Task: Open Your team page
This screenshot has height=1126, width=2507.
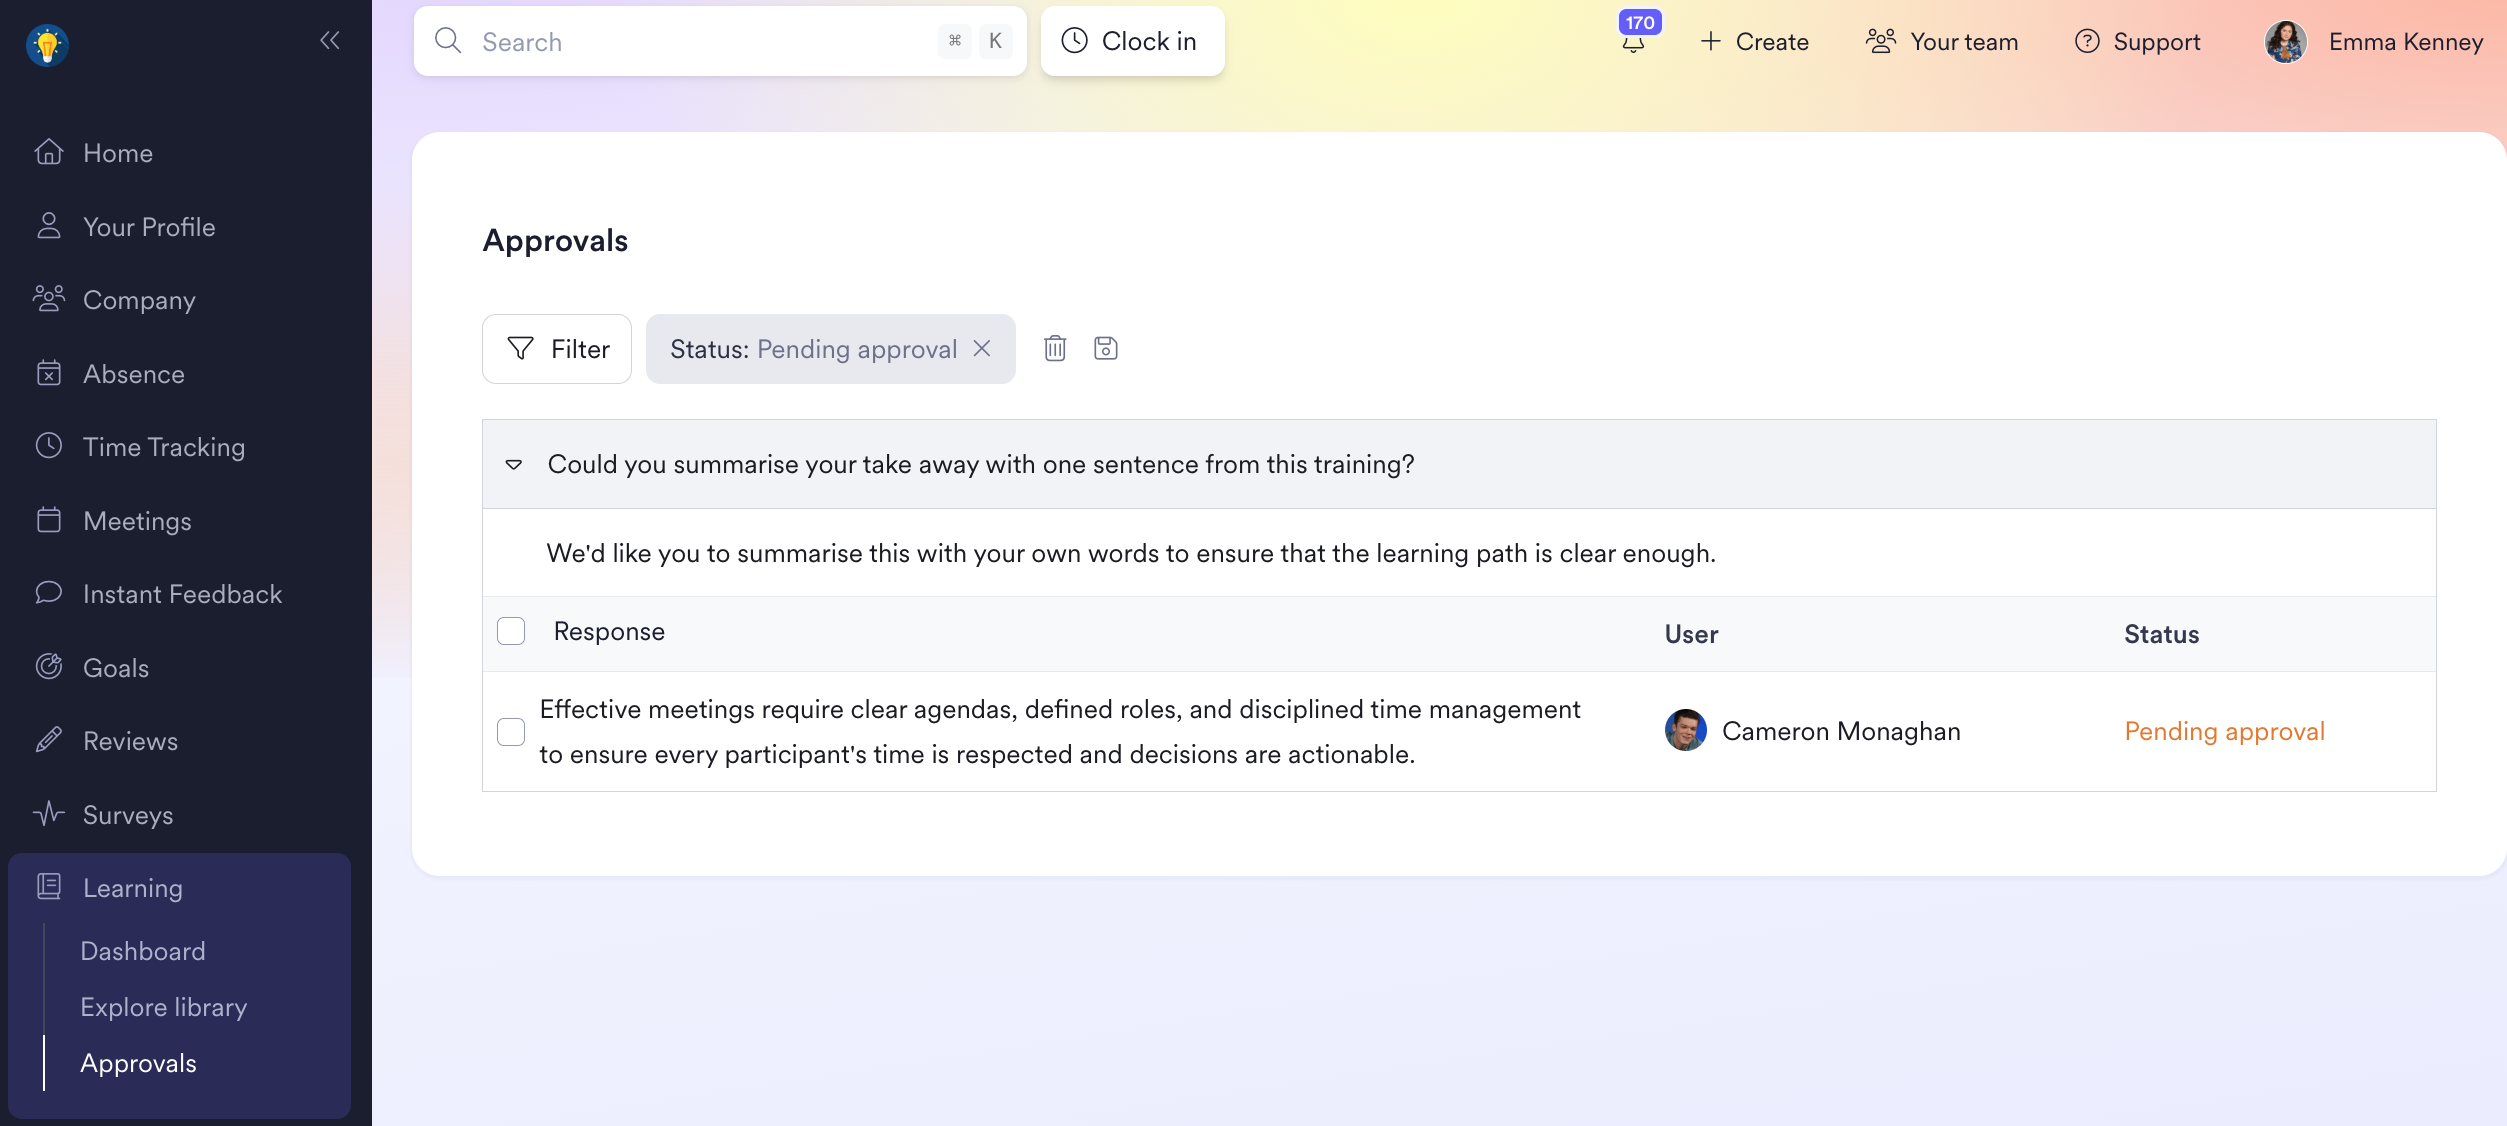Action: coord(1942,42)
